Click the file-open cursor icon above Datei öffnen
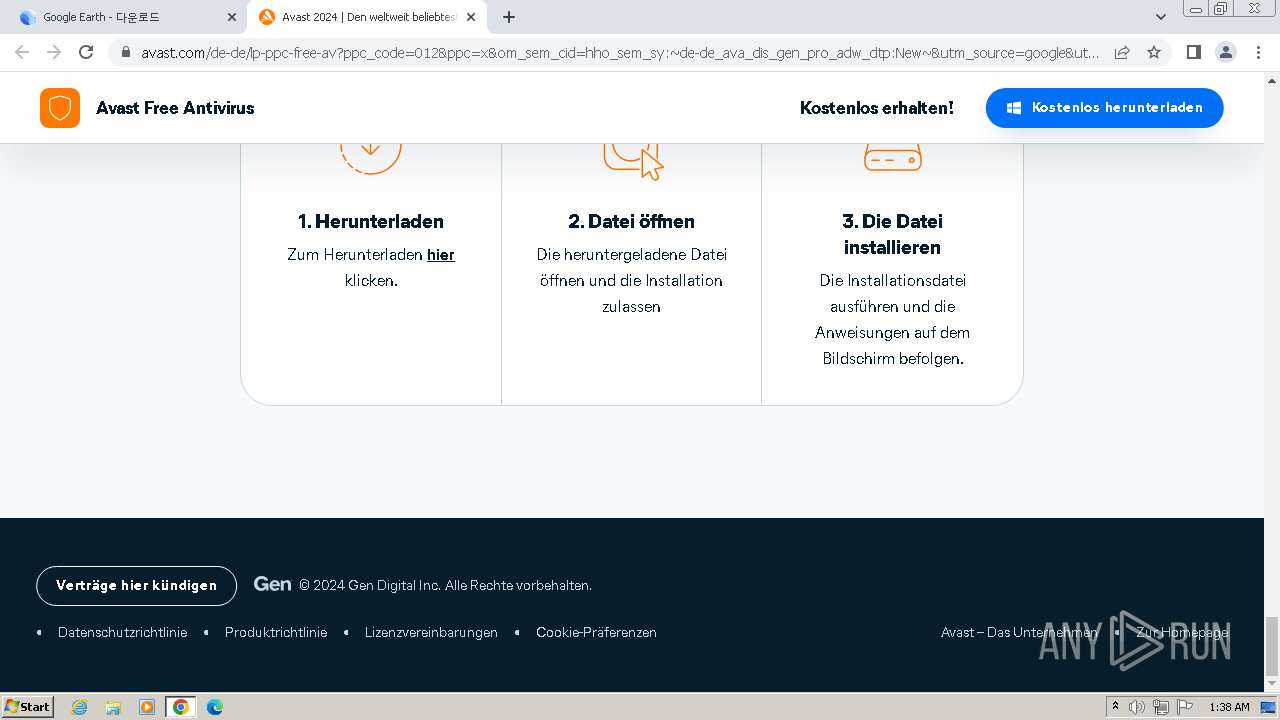This screenshot has width=1280, height=720. pos(633,161)
